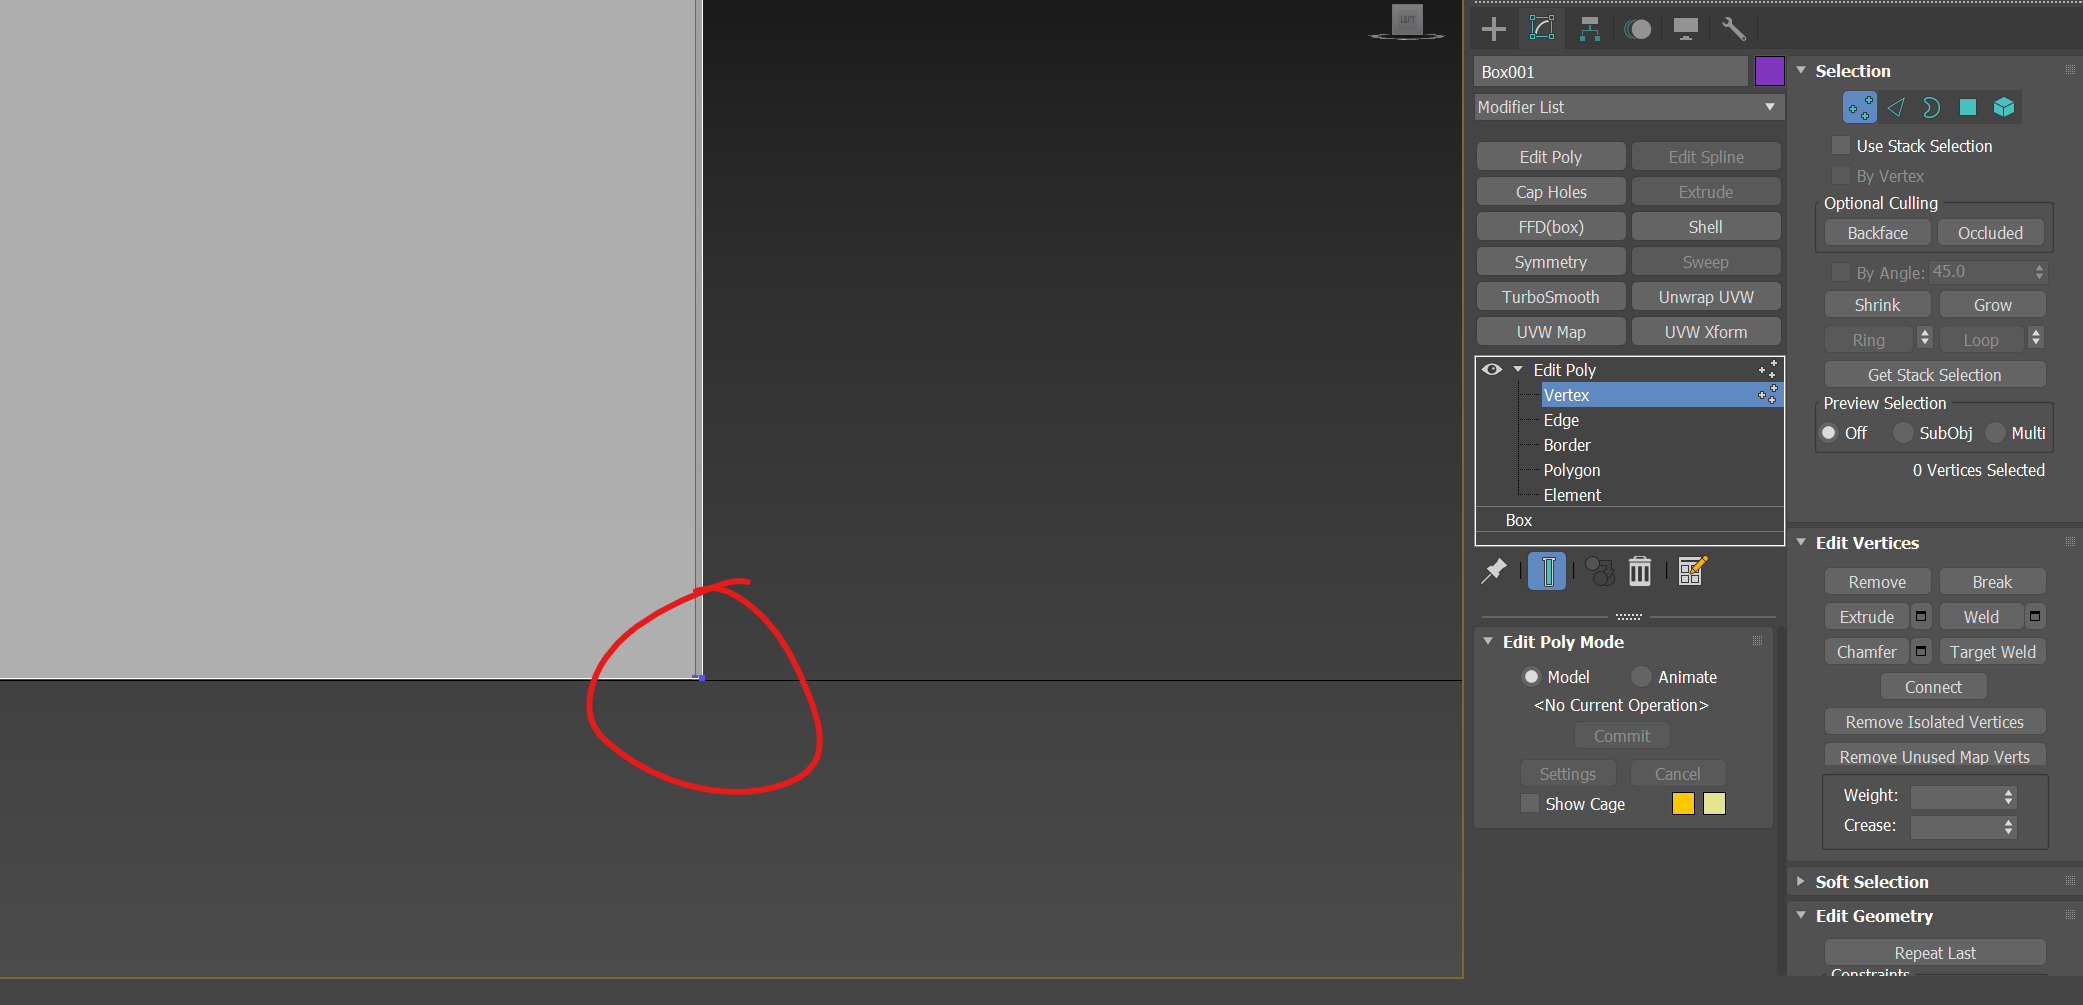
Task: Click the Pin Stack icon
Action: [1494, 571]
